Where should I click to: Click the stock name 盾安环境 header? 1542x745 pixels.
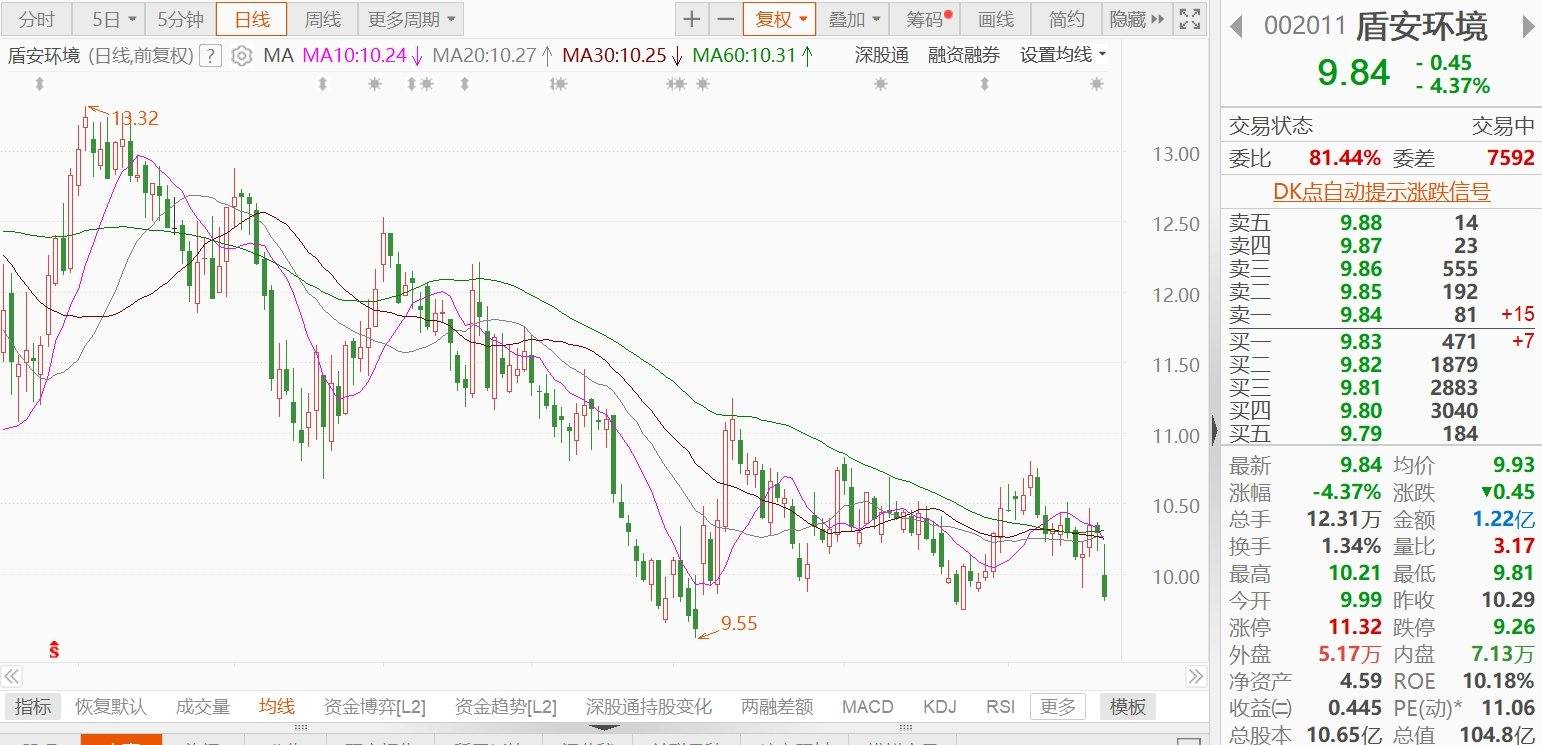coord(1421,27)
